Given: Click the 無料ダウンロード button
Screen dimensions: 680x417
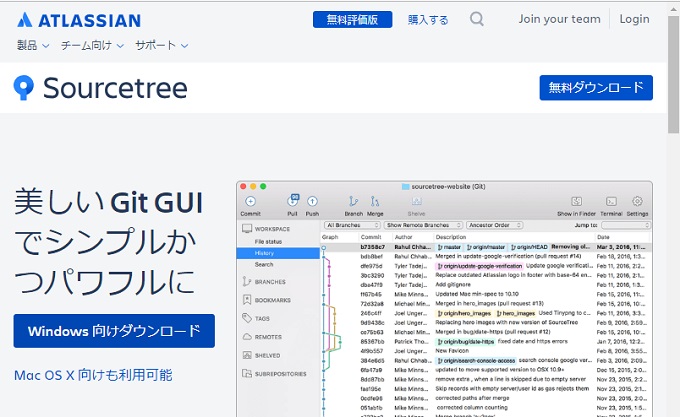Looking at the screenshot, I should [596, 88].
